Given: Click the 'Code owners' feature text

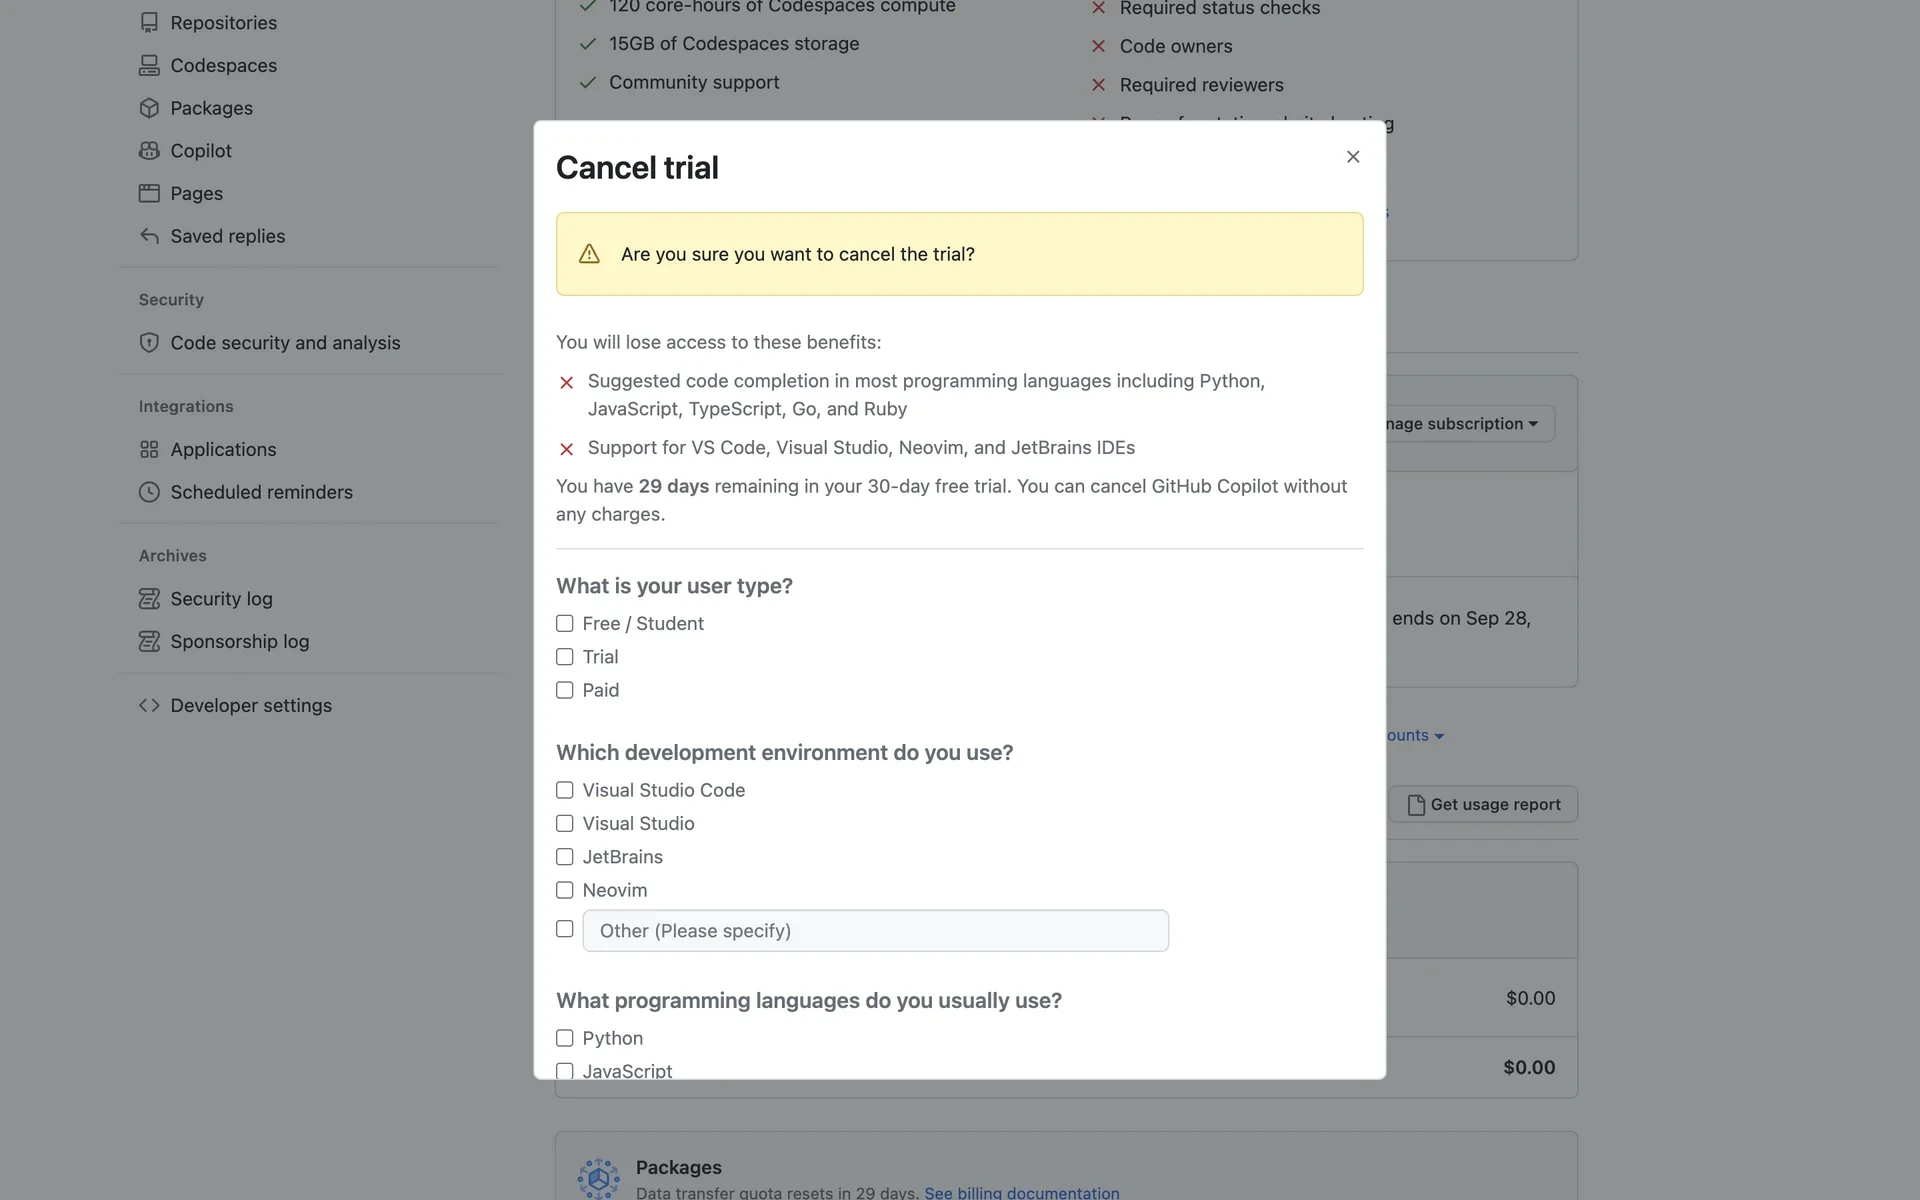Looking at the screenshot, I should tap(1176, 47).
